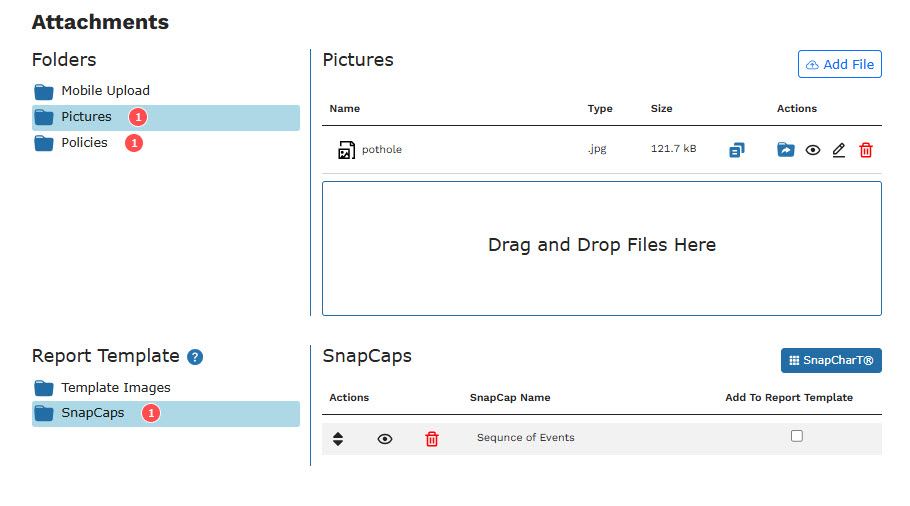The height and width of the screenshot is (506, 910).
Task: Reorder Sequnce of Events with sort arrows
Action: pos(338,439)
